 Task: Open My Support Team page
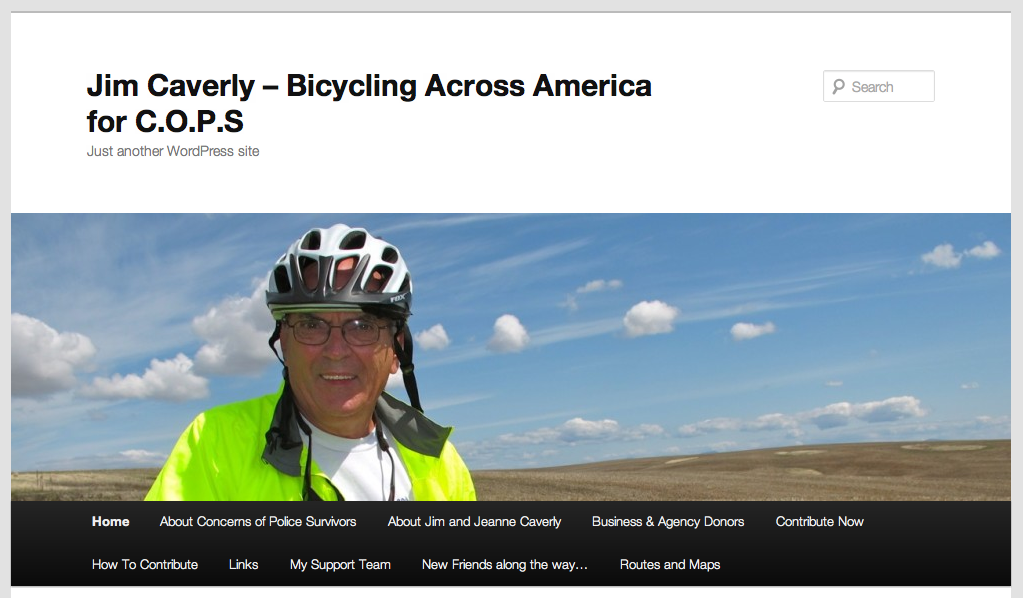[340, 565]
